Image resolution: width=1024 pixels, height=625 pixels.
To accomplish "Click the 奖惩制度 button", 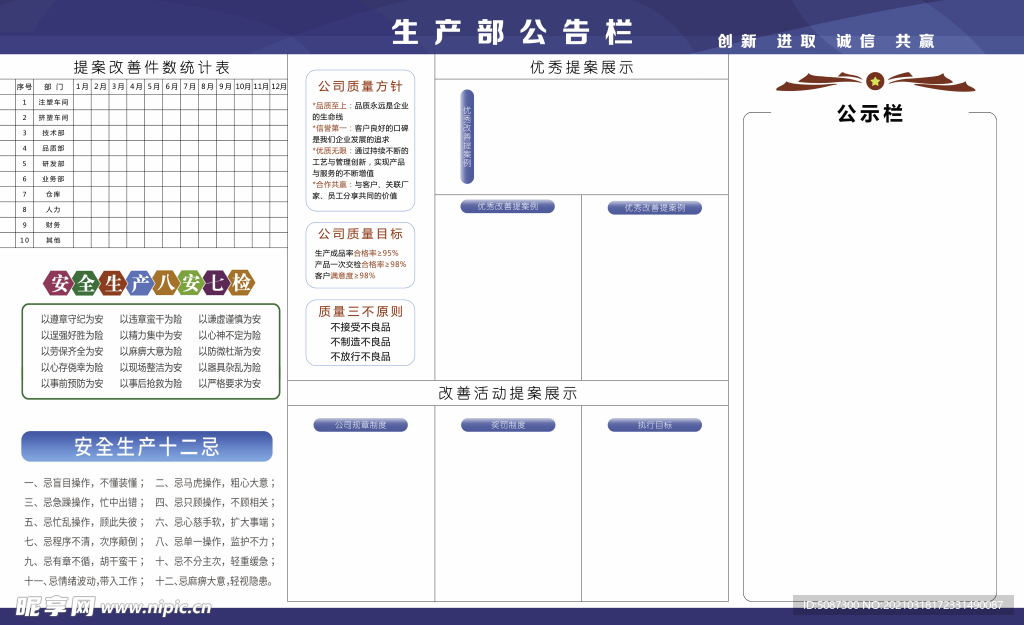I will [506, 424].
